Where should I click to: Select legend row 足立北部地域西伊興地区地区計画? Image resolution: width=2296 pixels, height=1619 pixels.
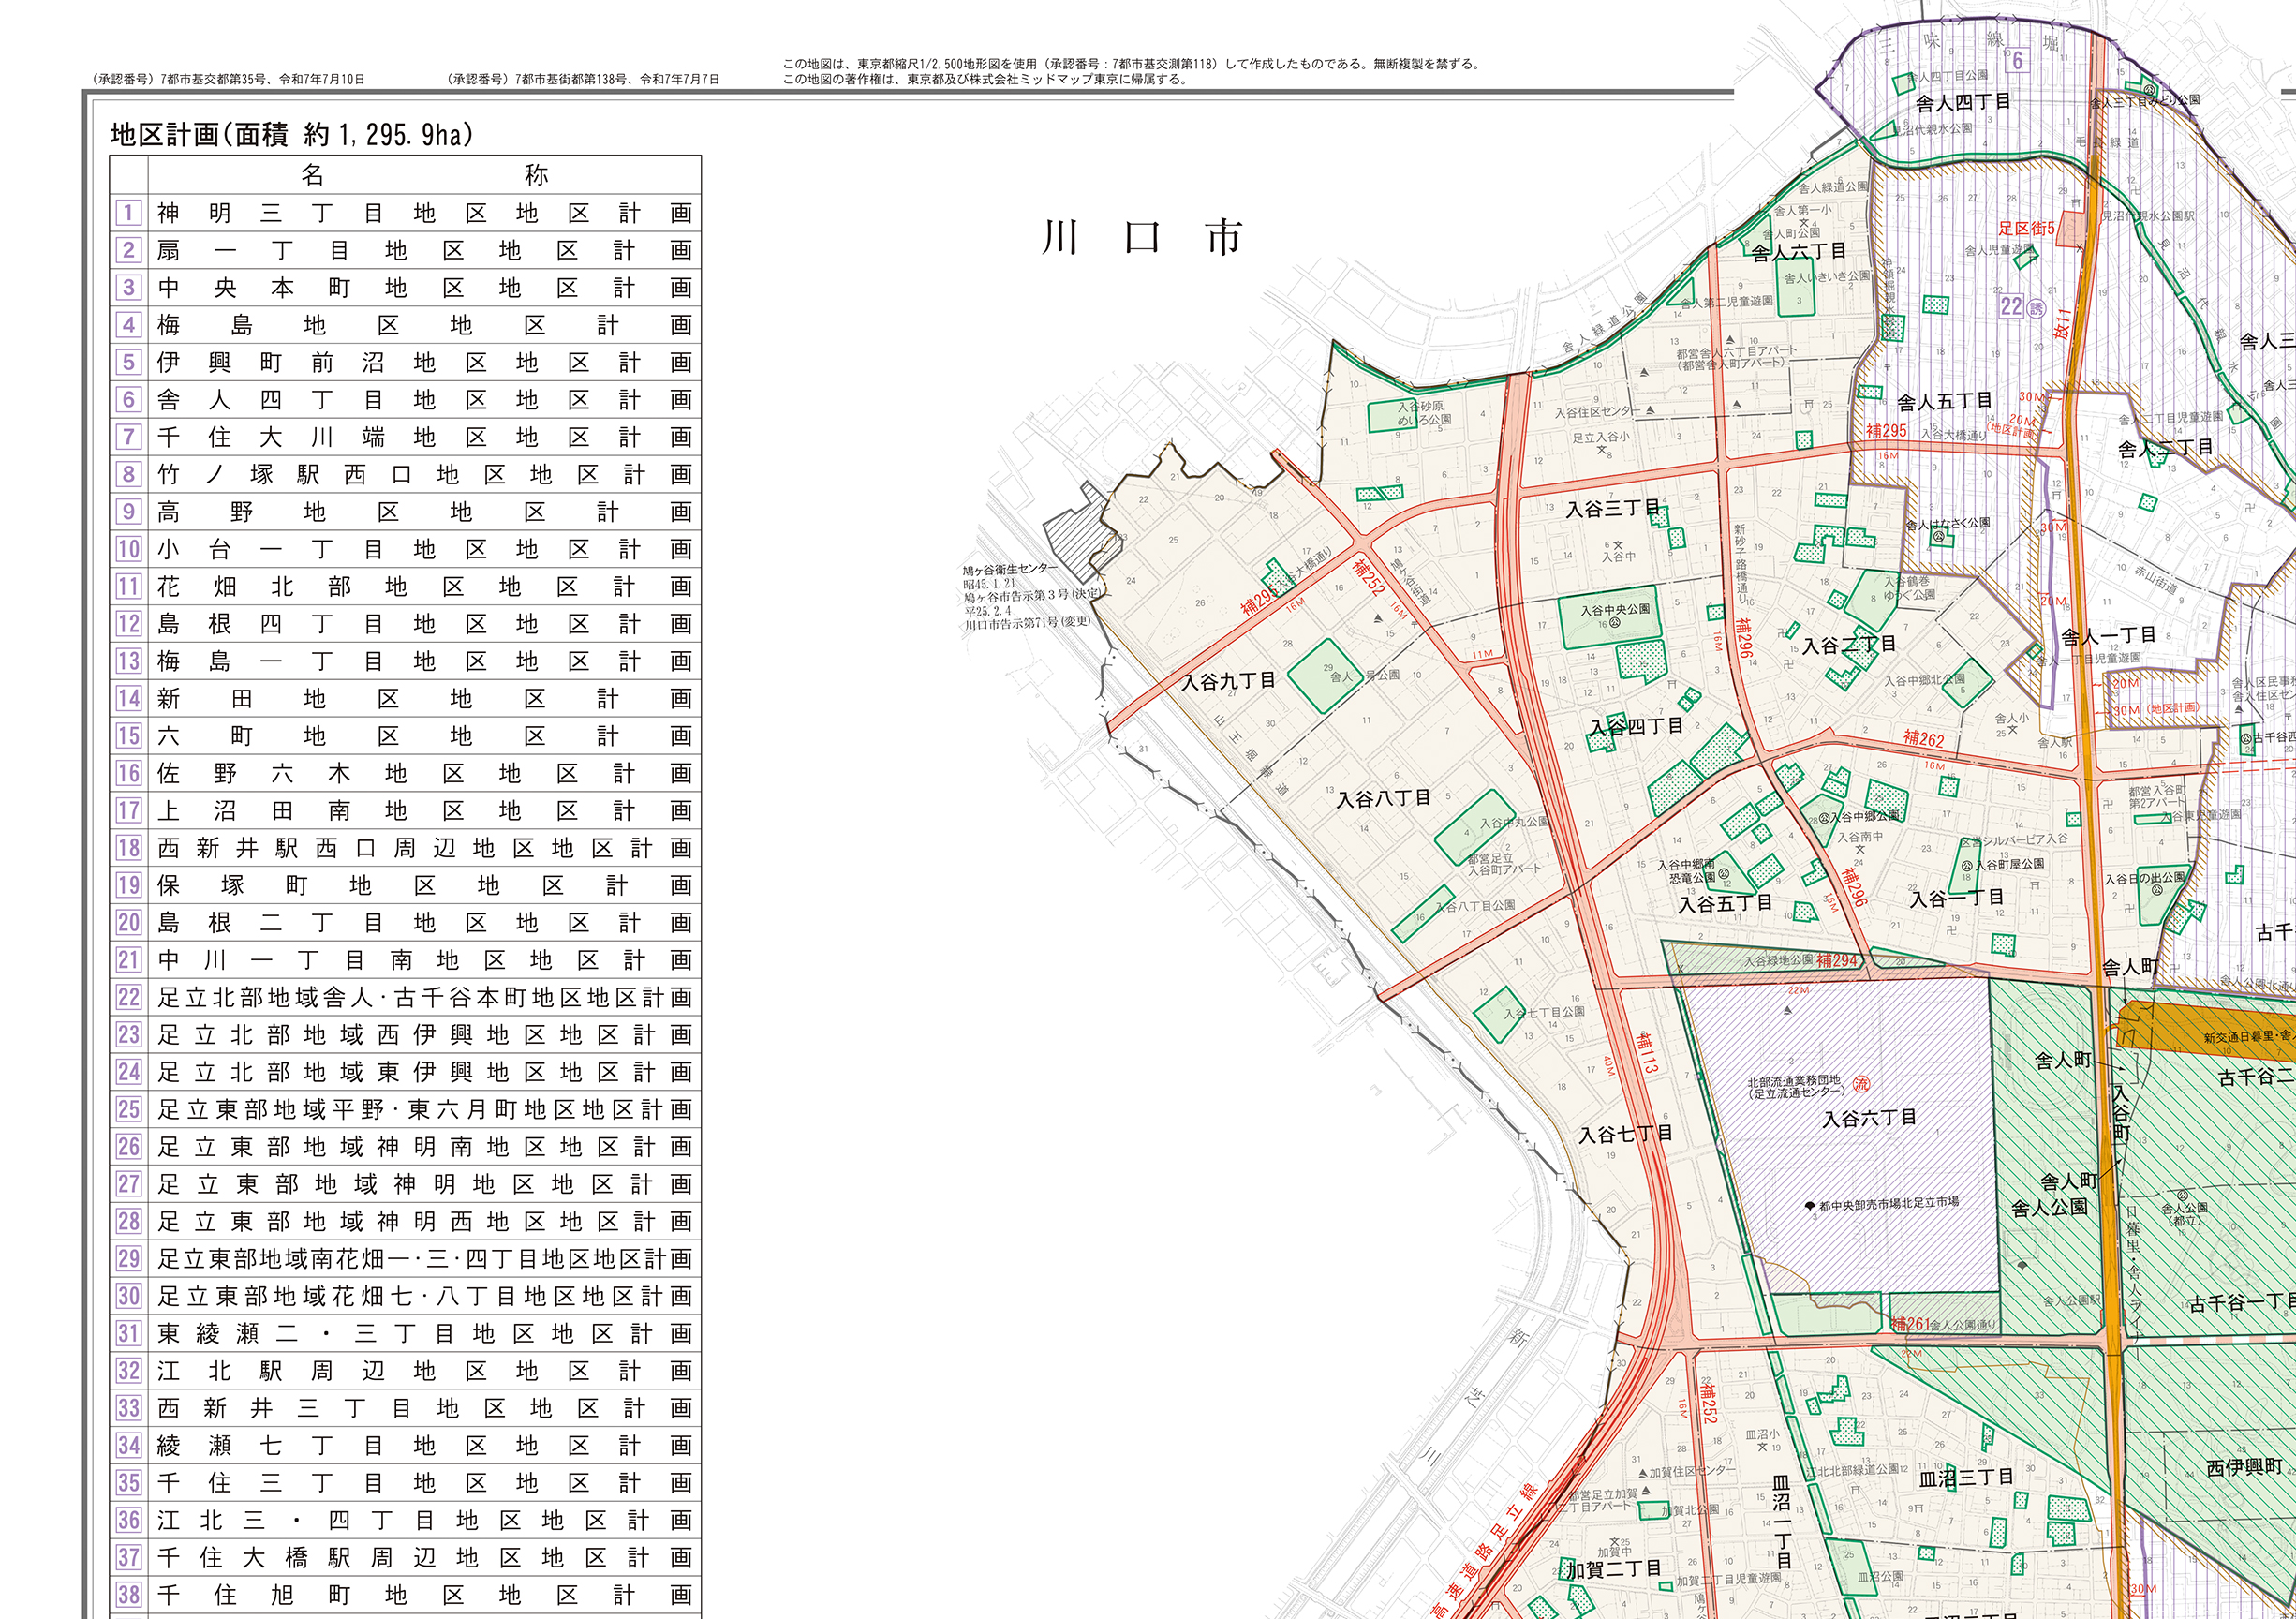coord(424,1035)
